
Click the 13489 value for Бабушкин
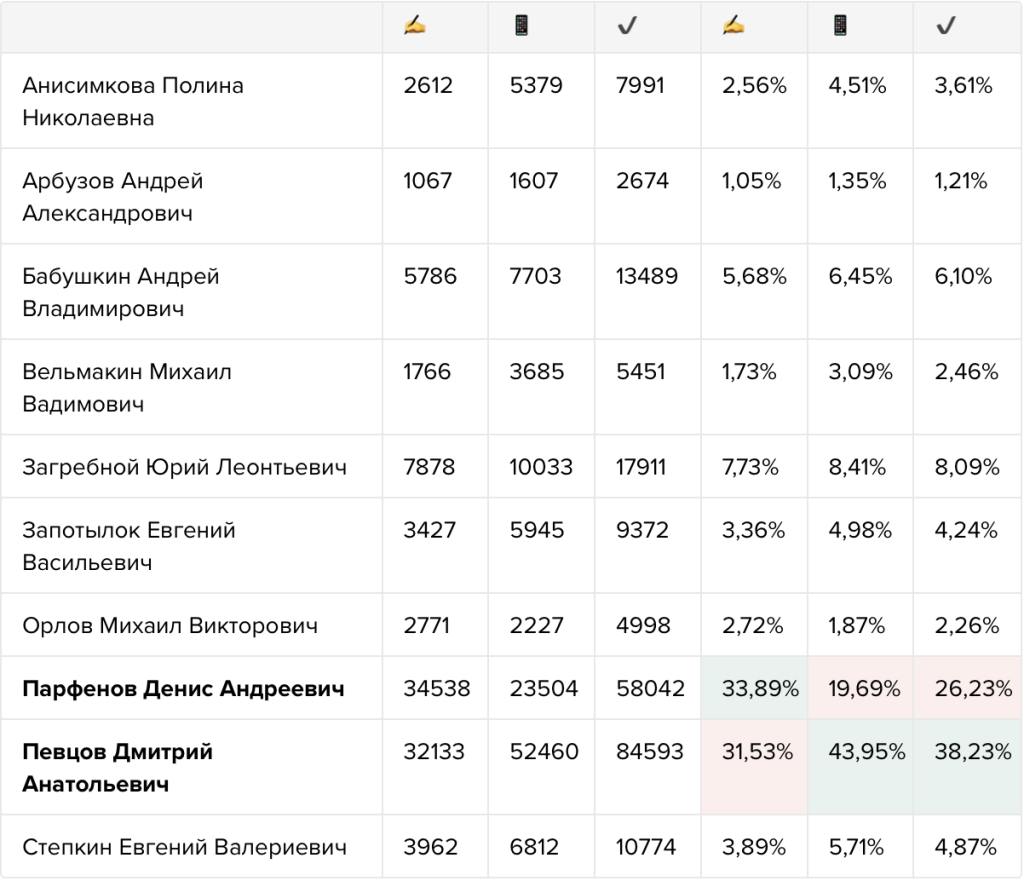tap(647, 276)
